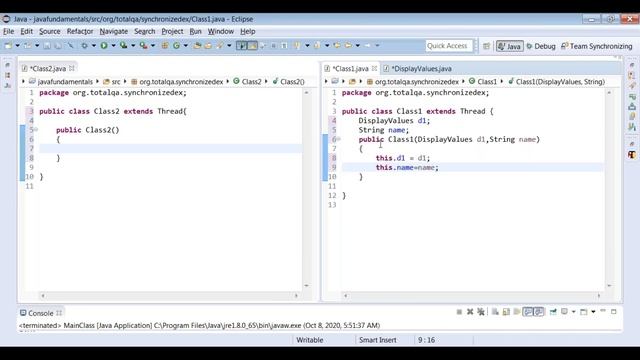Open the Navigate menu
640x360 pixels.
(113, 31)
